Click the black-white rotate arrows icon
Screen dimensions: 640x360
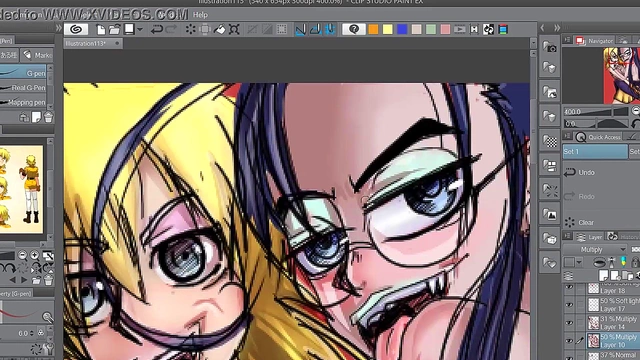489,29
